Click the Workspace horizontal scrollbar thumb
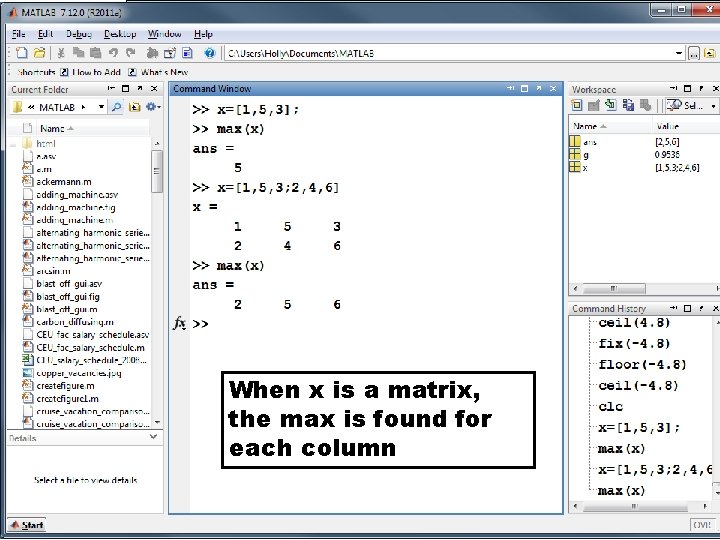The height and width of the screenshot is (540, 720). pos(613,289)
